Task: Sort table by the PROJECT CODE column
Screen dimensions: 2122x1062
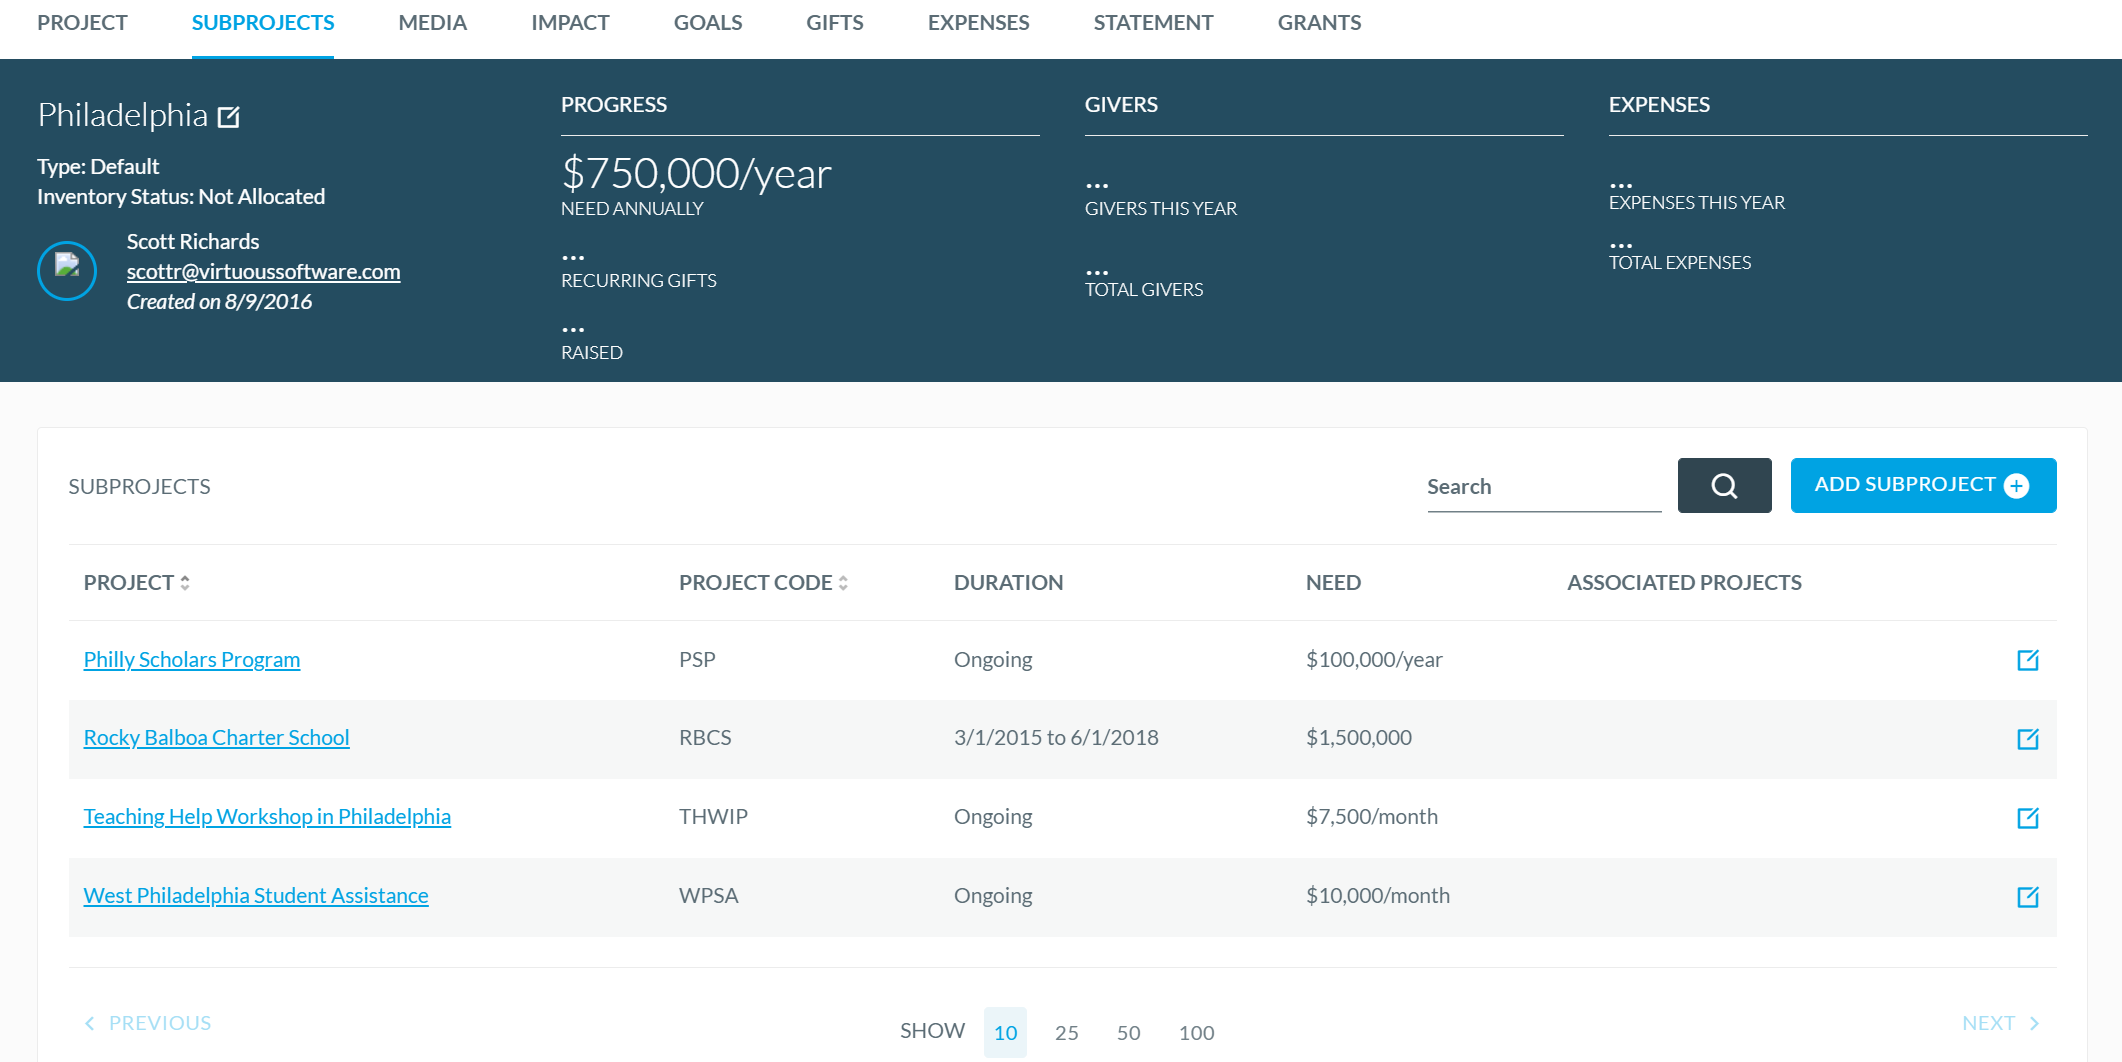Action: click(x=764, y=583)
